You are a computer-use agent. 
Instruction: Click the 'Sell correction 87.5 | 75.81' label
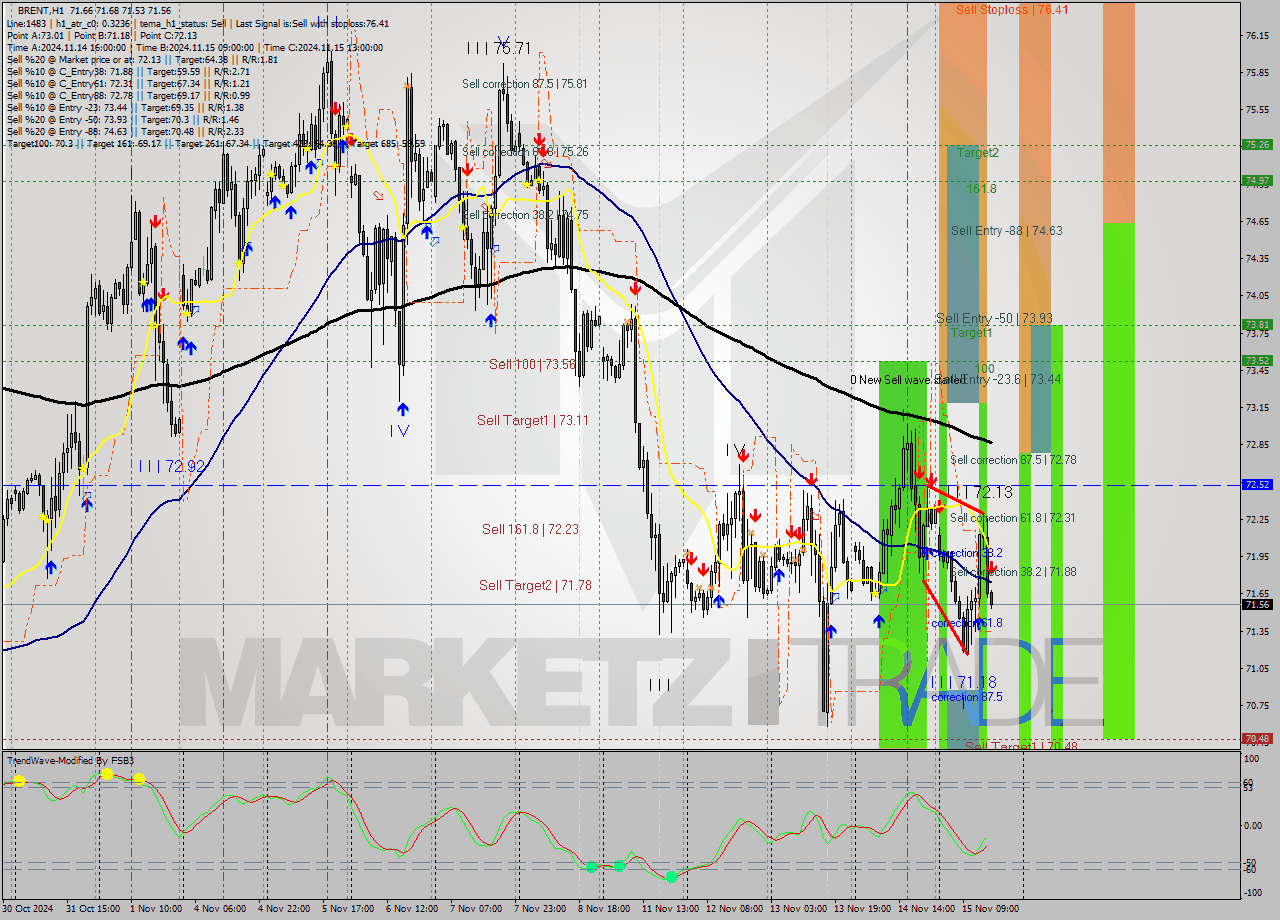[x=524, y=84]
